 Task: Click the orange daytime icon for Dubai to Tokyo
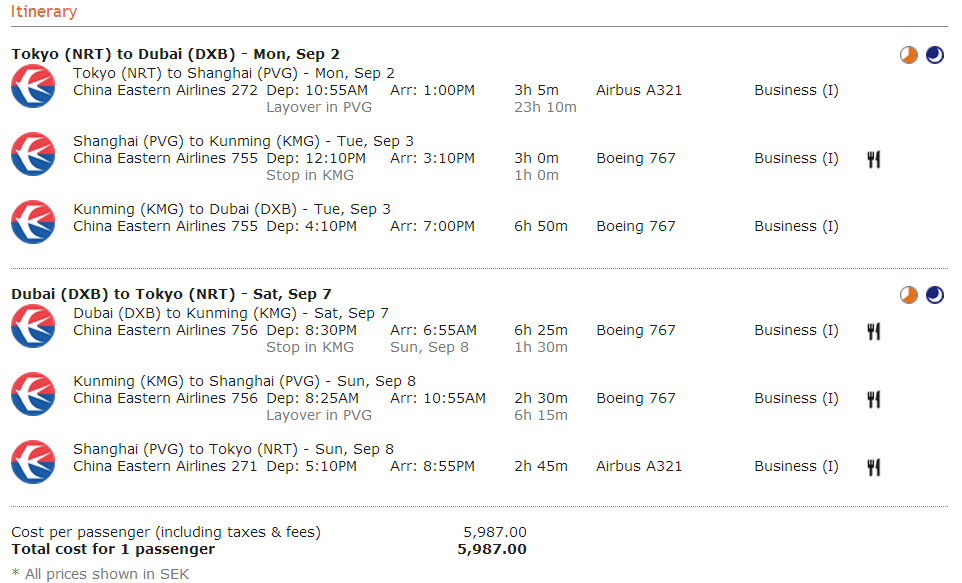tap(909, 295)
